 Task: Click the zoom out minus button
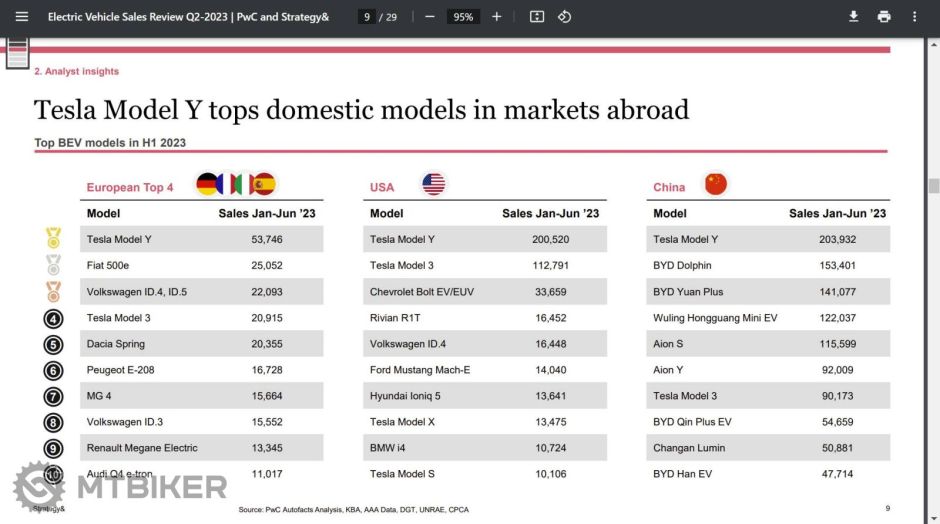click(x=430, y=17)
